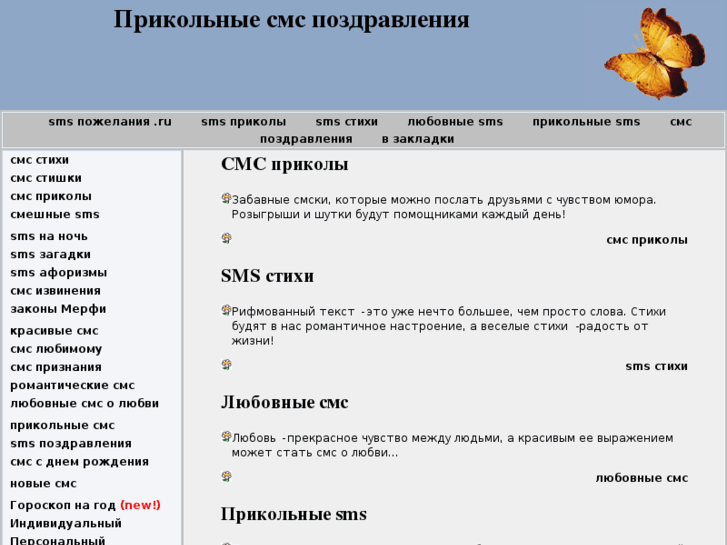
Task: Open 'в закладки' in top navigation bar
Action: tap(418, 139)
